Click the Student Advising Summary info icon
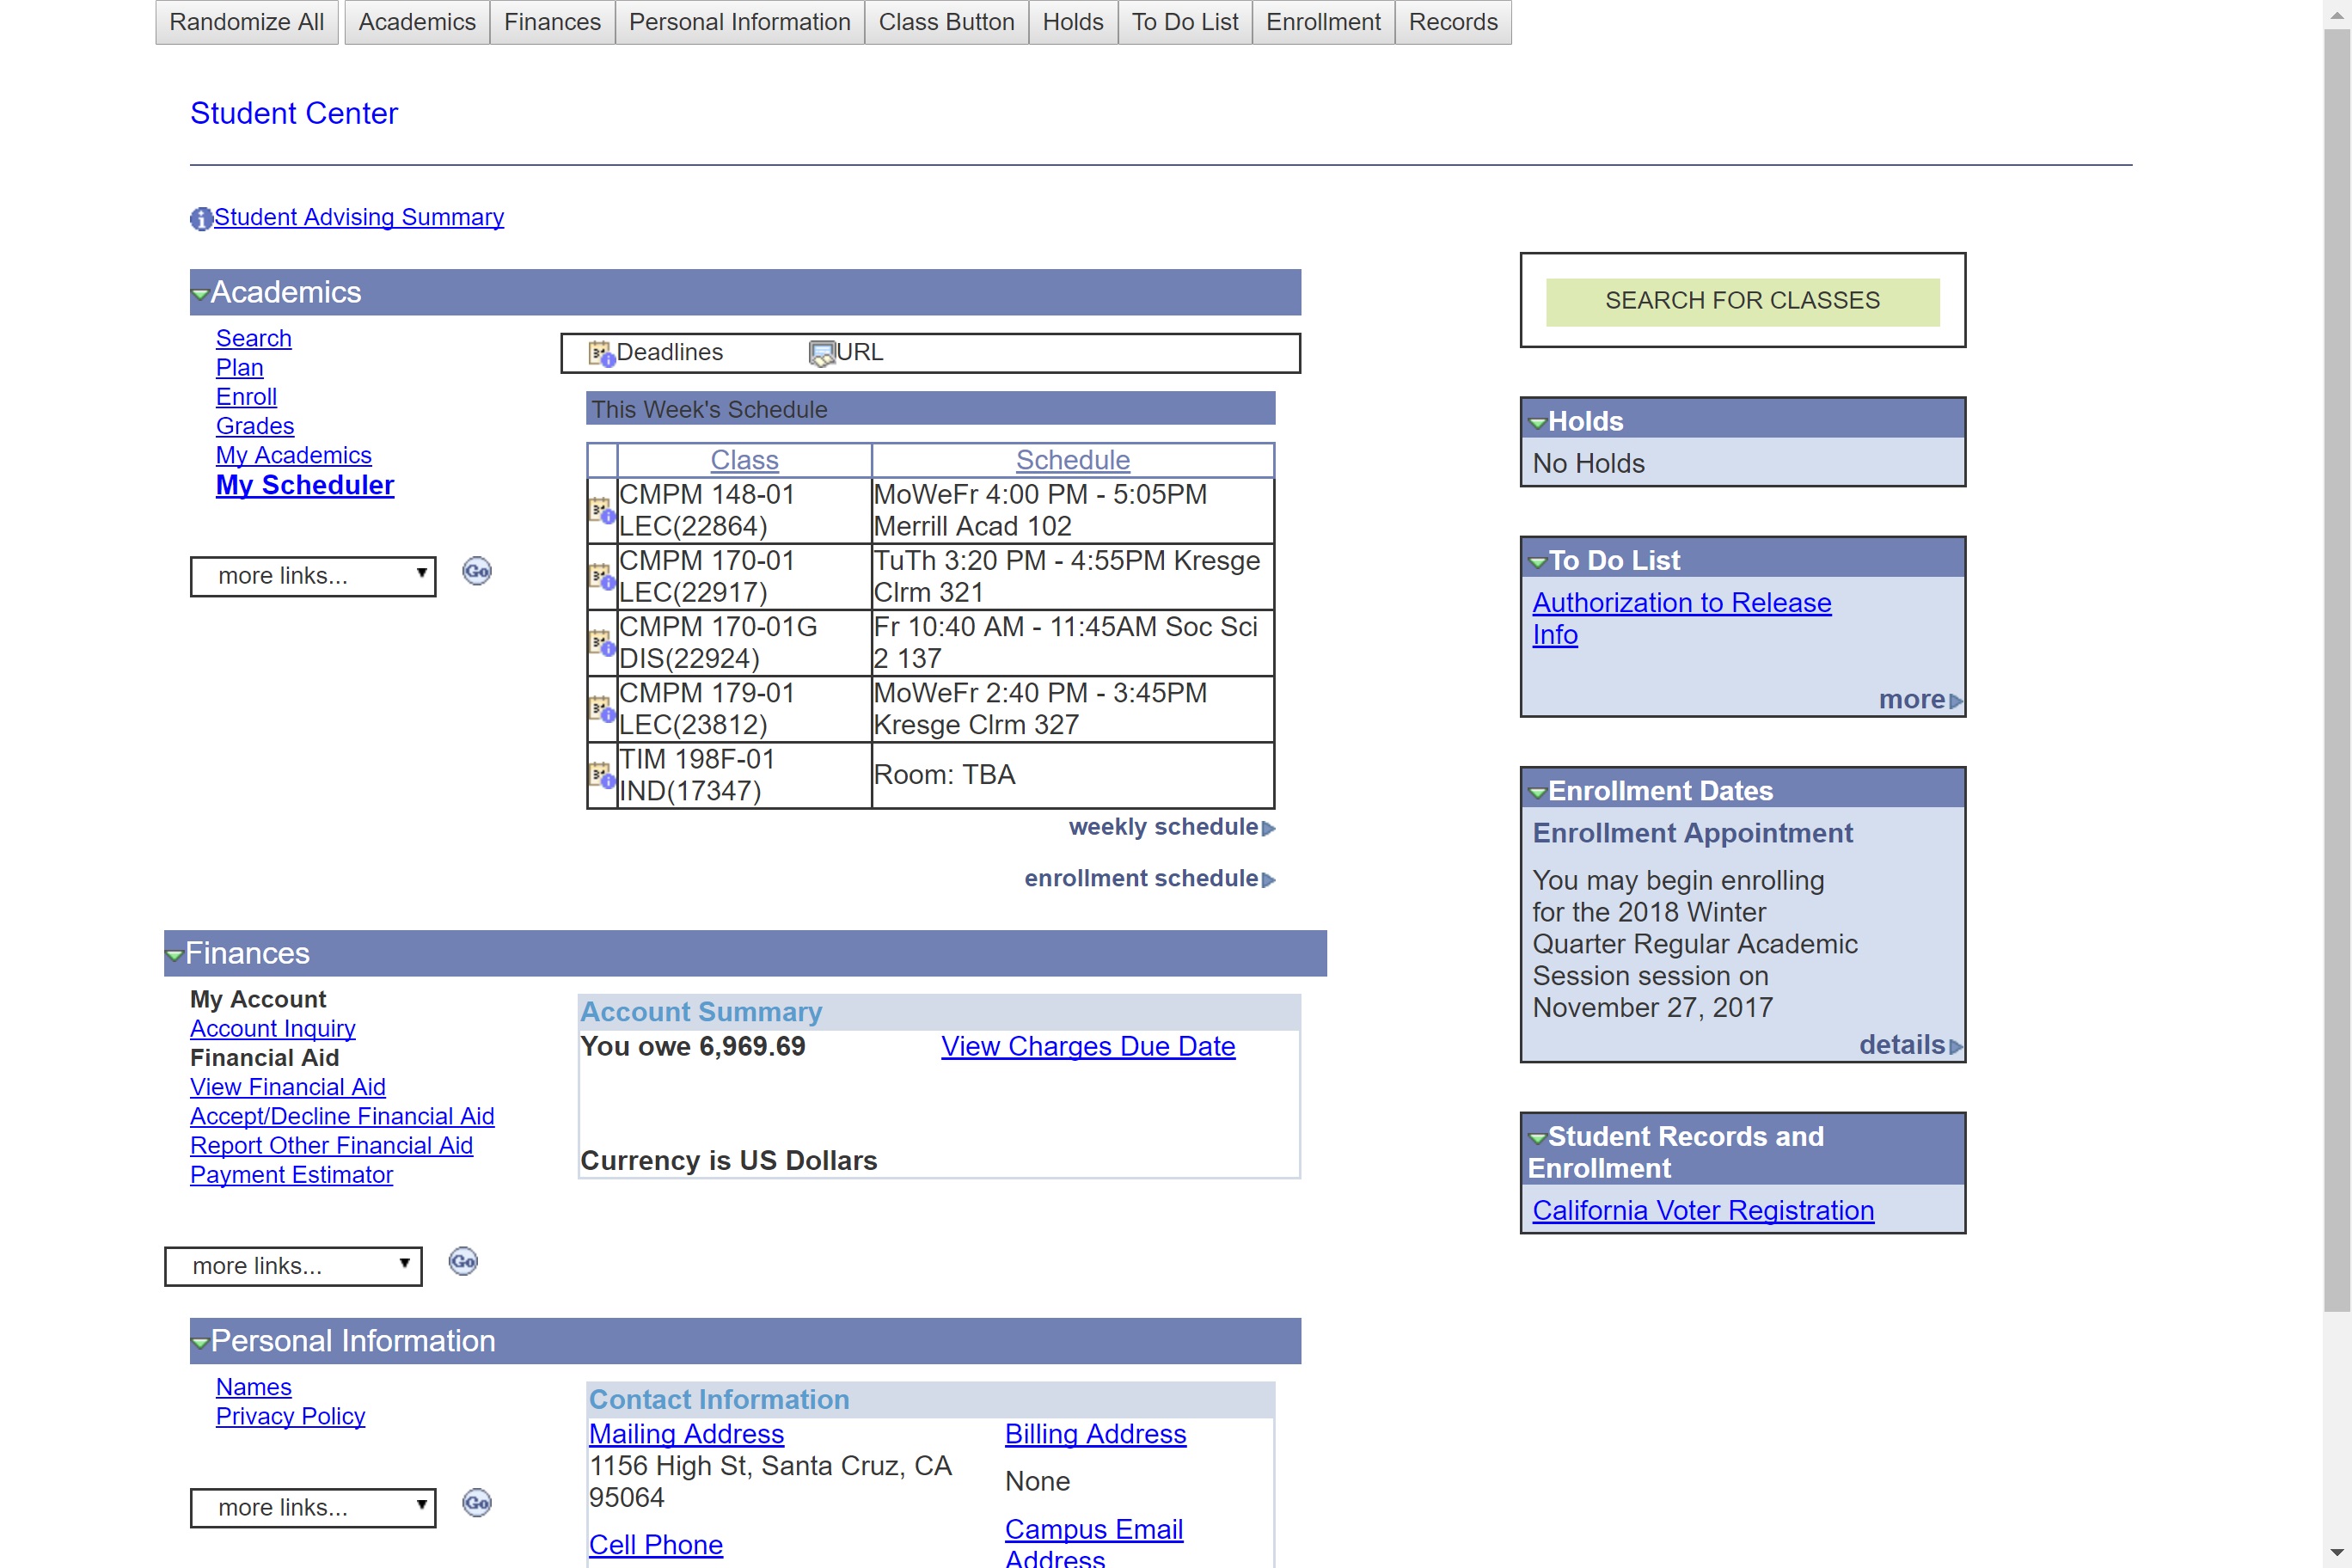 click(x=201, y=218)
